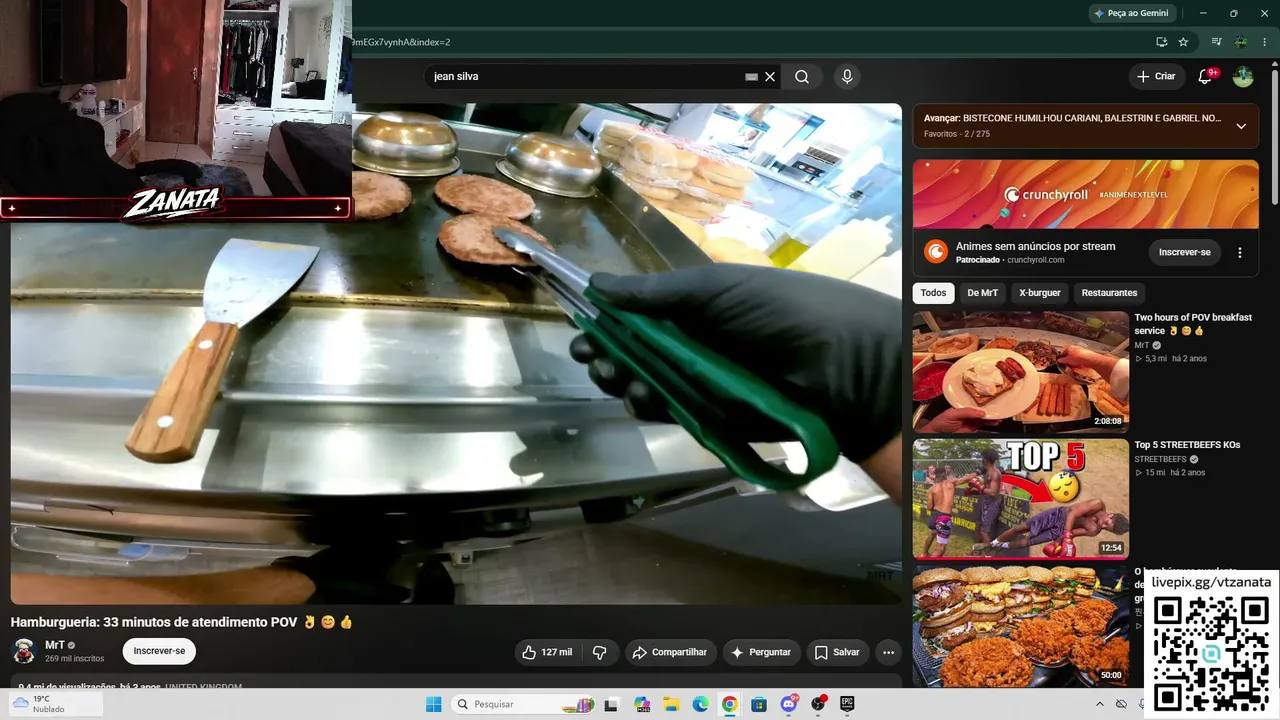Image resolution: width=1280 pixels, height=720 pixels.
Task: Clear the 'jean silva' search text
Action: pyautogui.click(x=770, y=77)
